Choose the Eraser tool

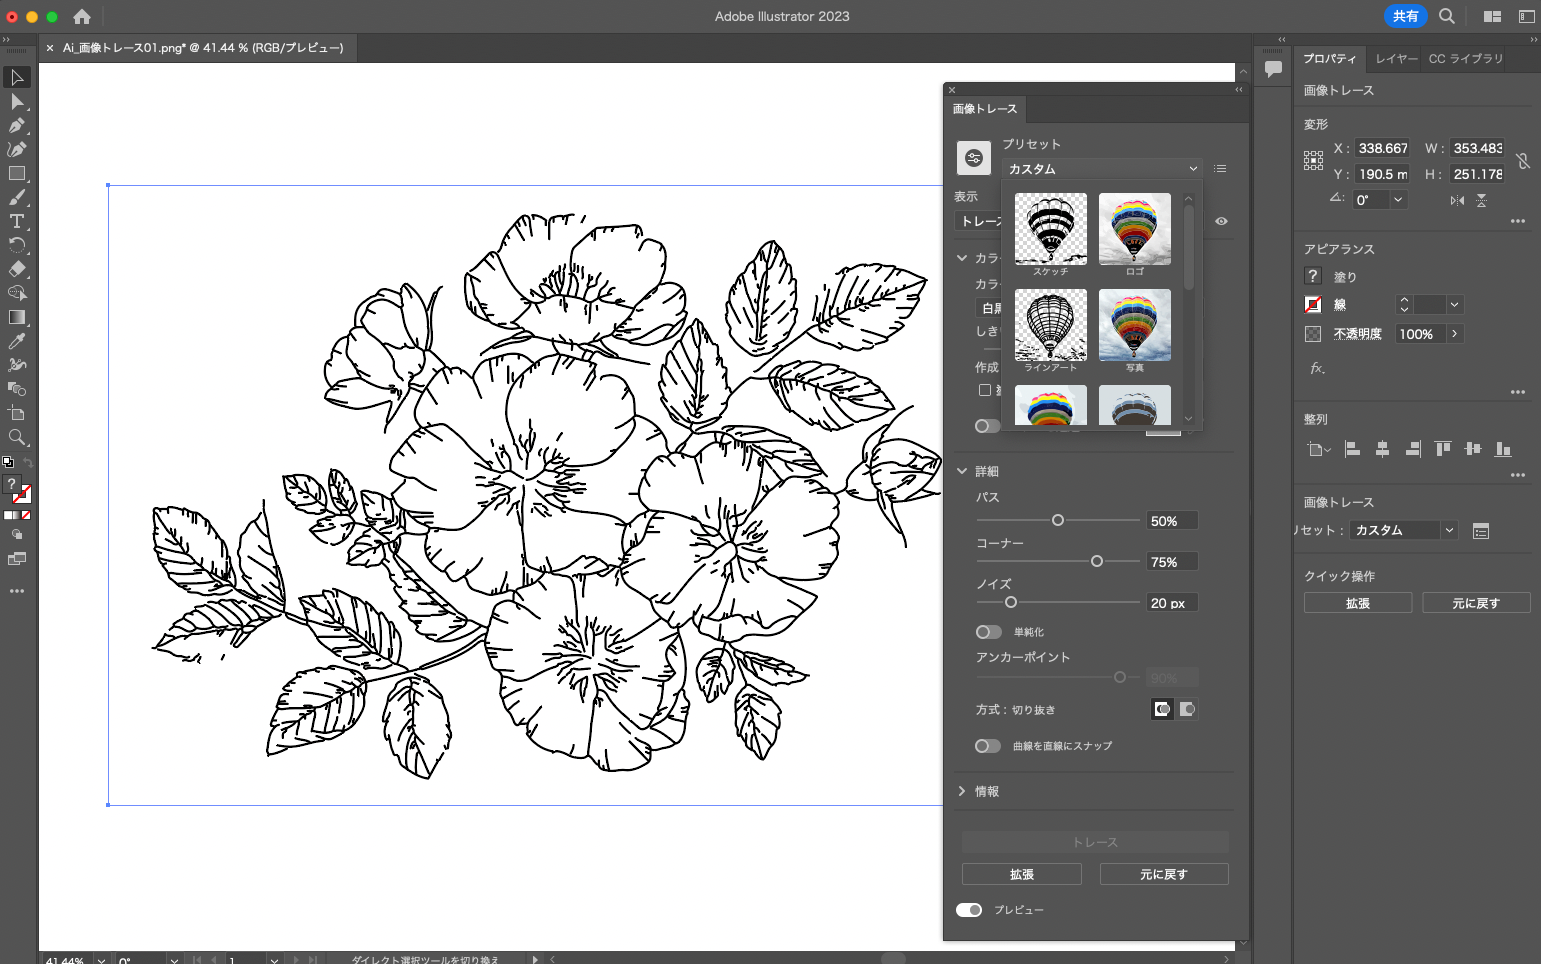pos(17,269)
